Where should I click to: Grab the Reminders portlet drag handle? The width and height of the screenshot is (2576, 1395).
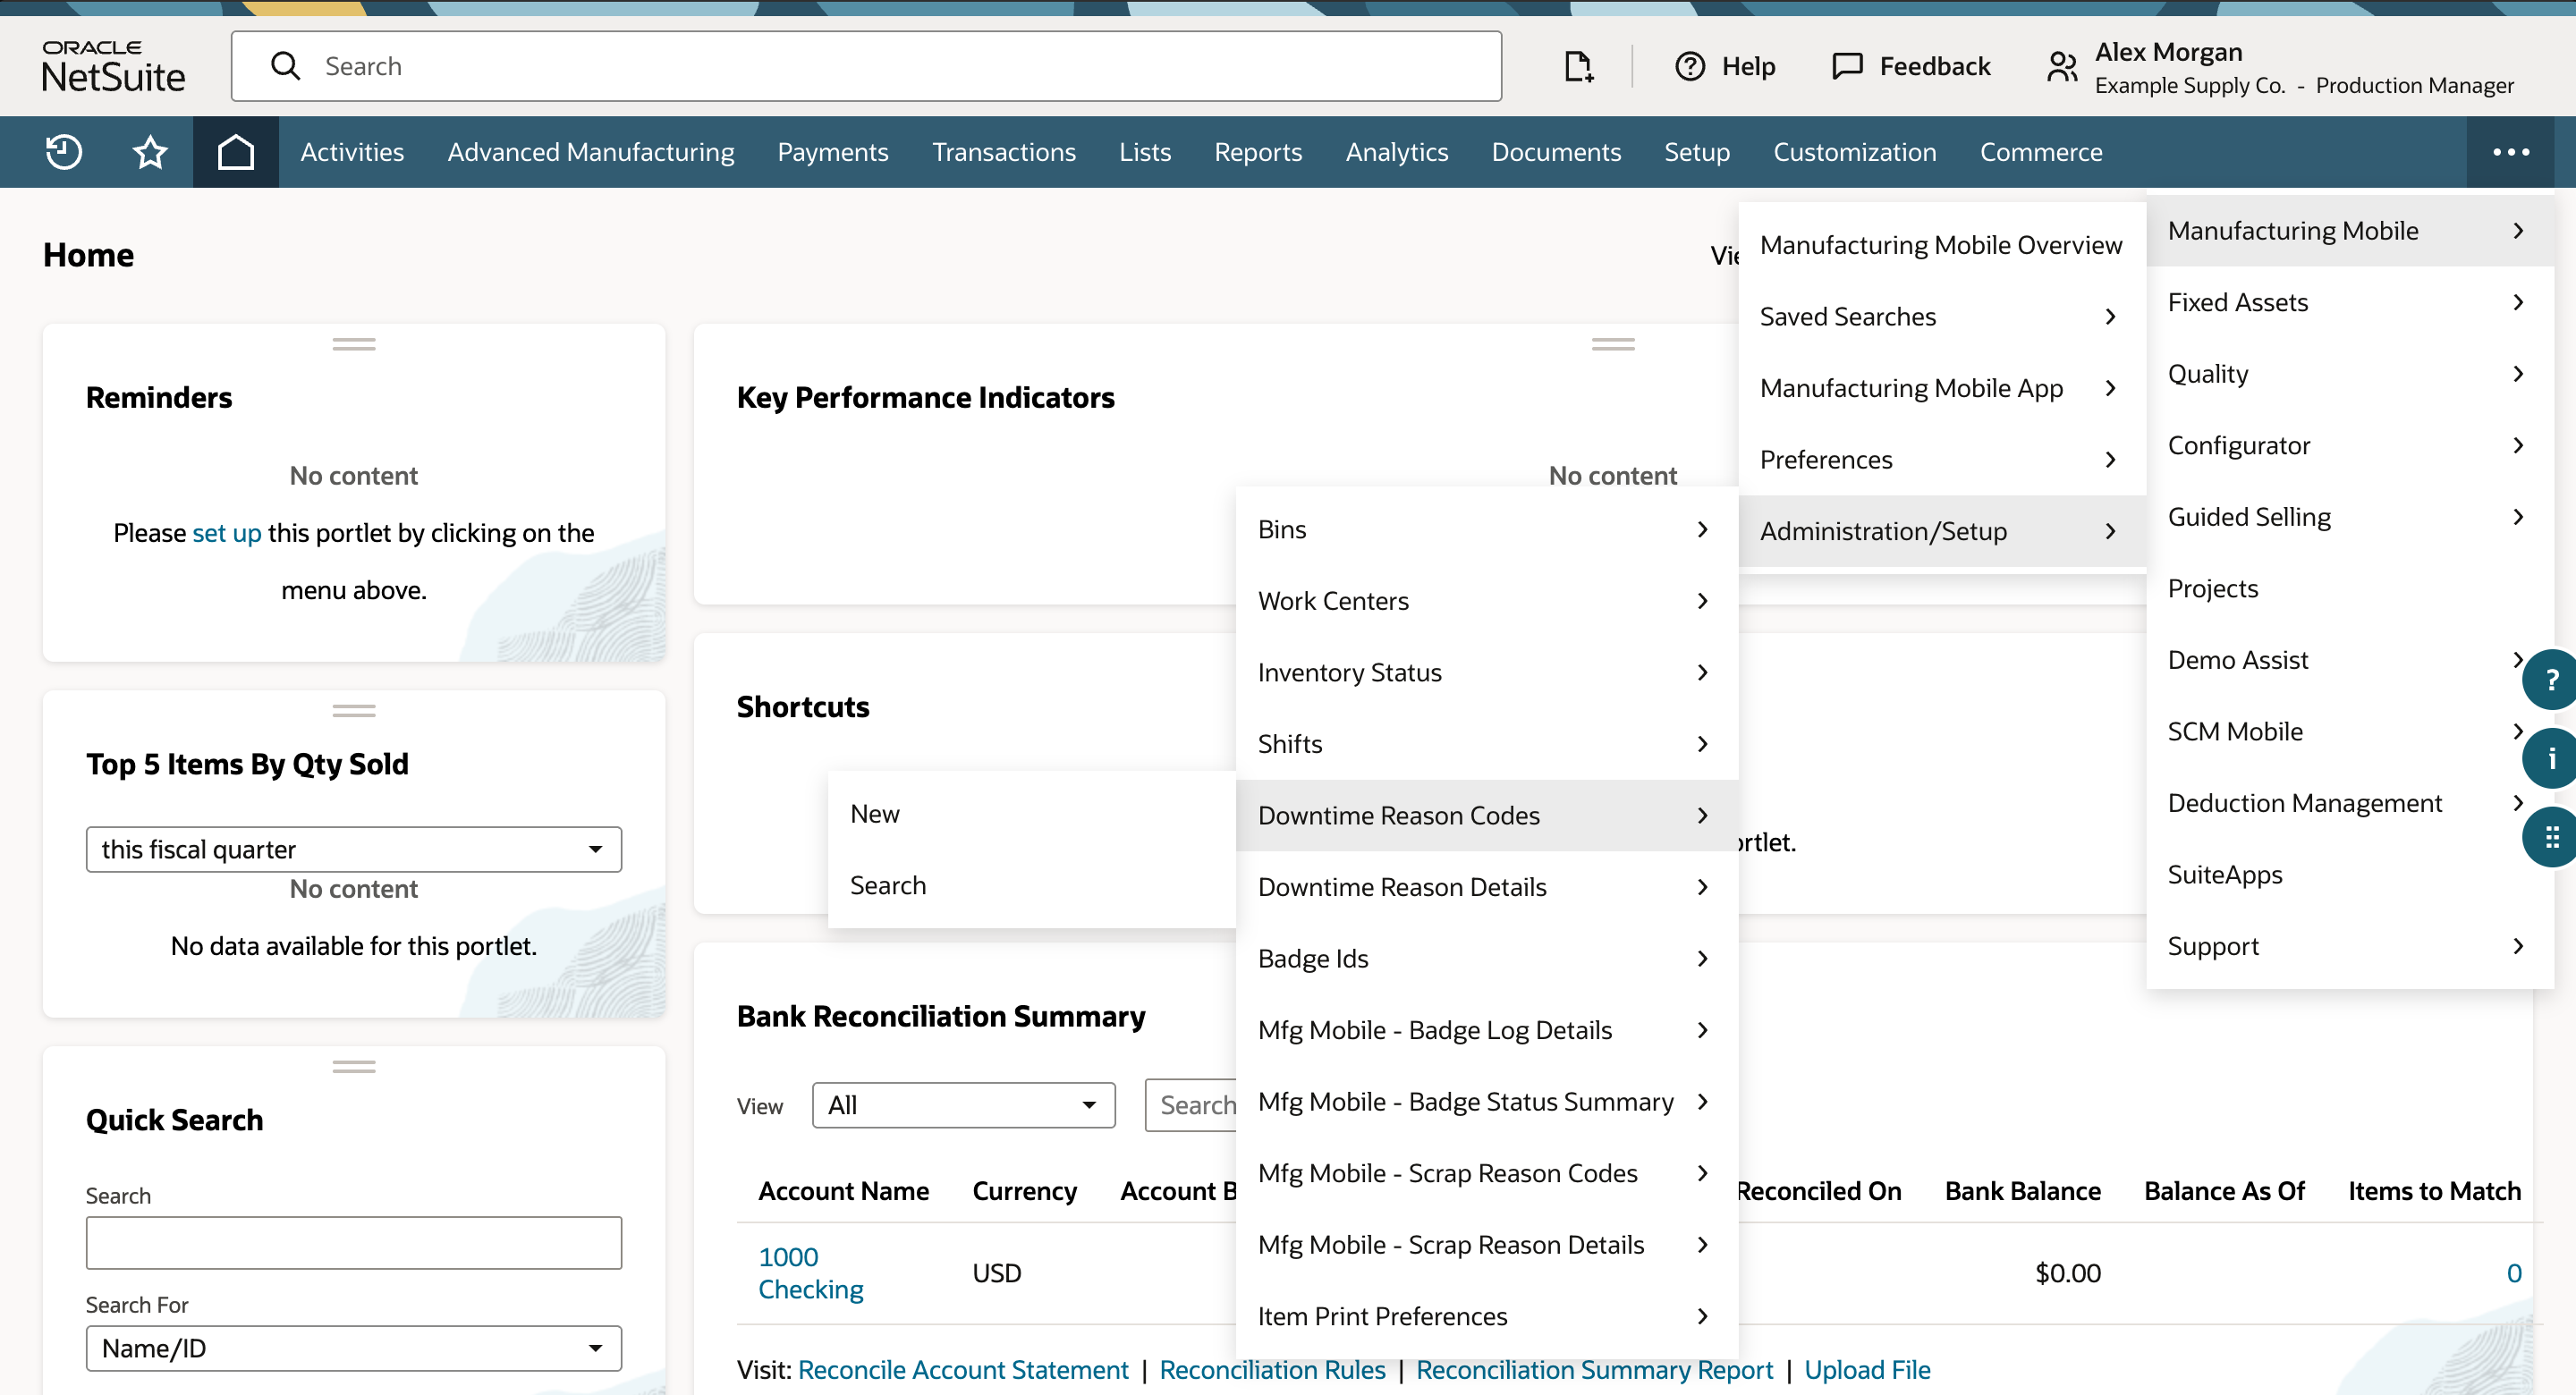(354, 344)
